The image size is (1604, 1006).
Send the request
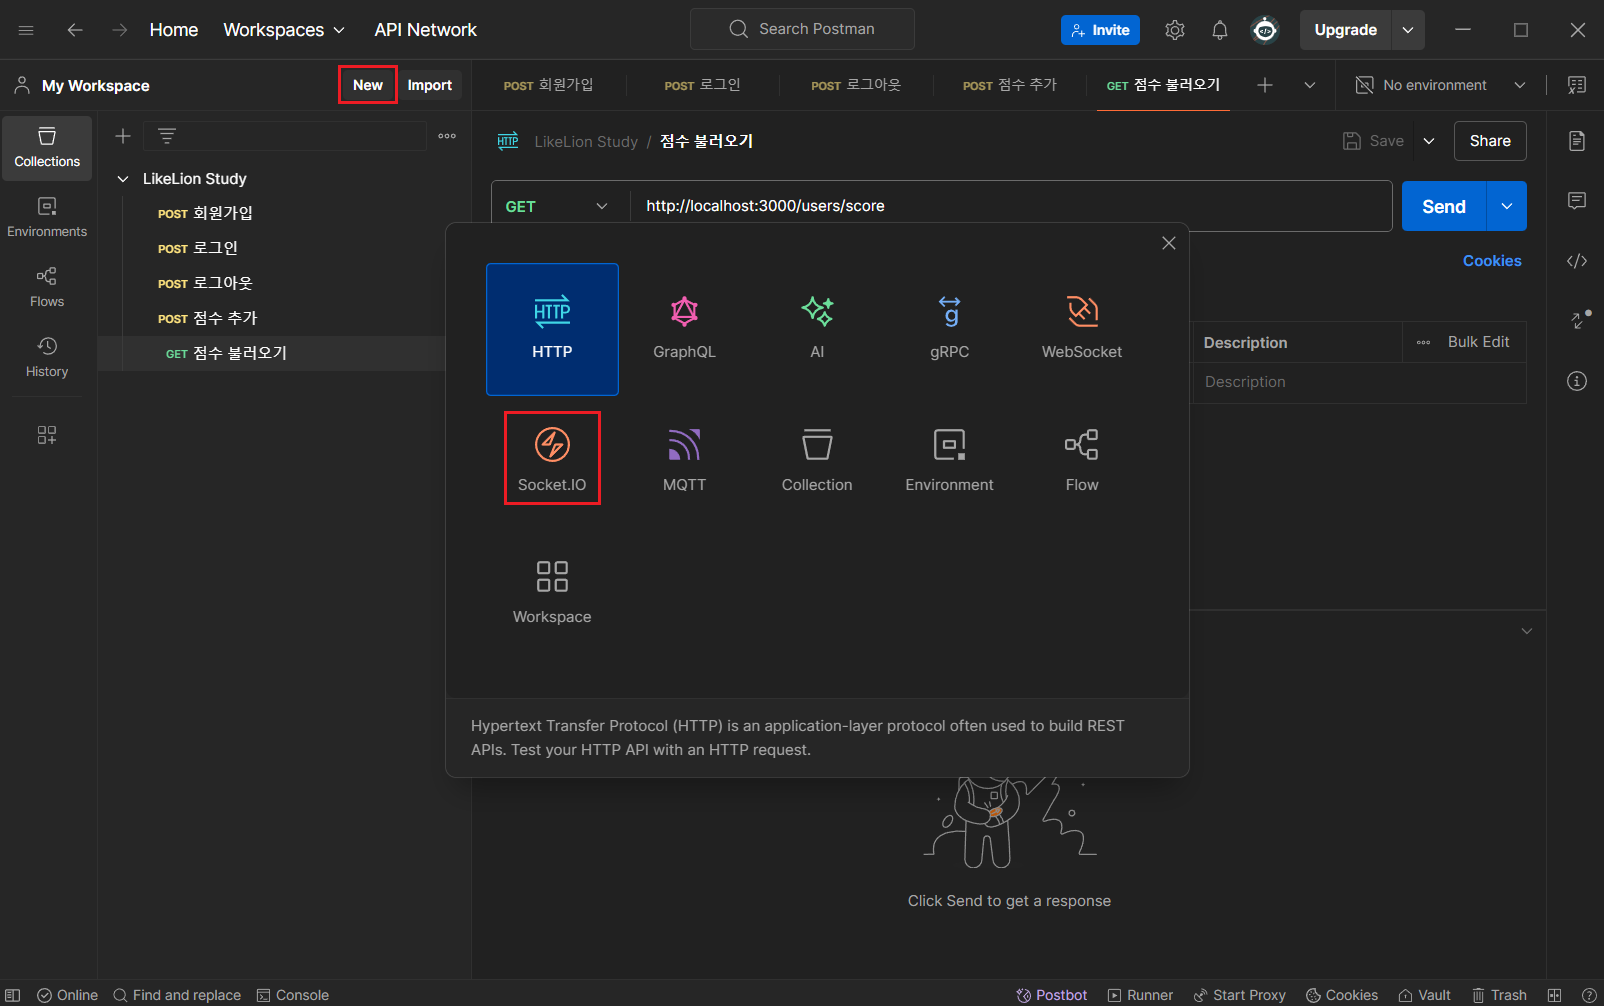coord(1444,206)
